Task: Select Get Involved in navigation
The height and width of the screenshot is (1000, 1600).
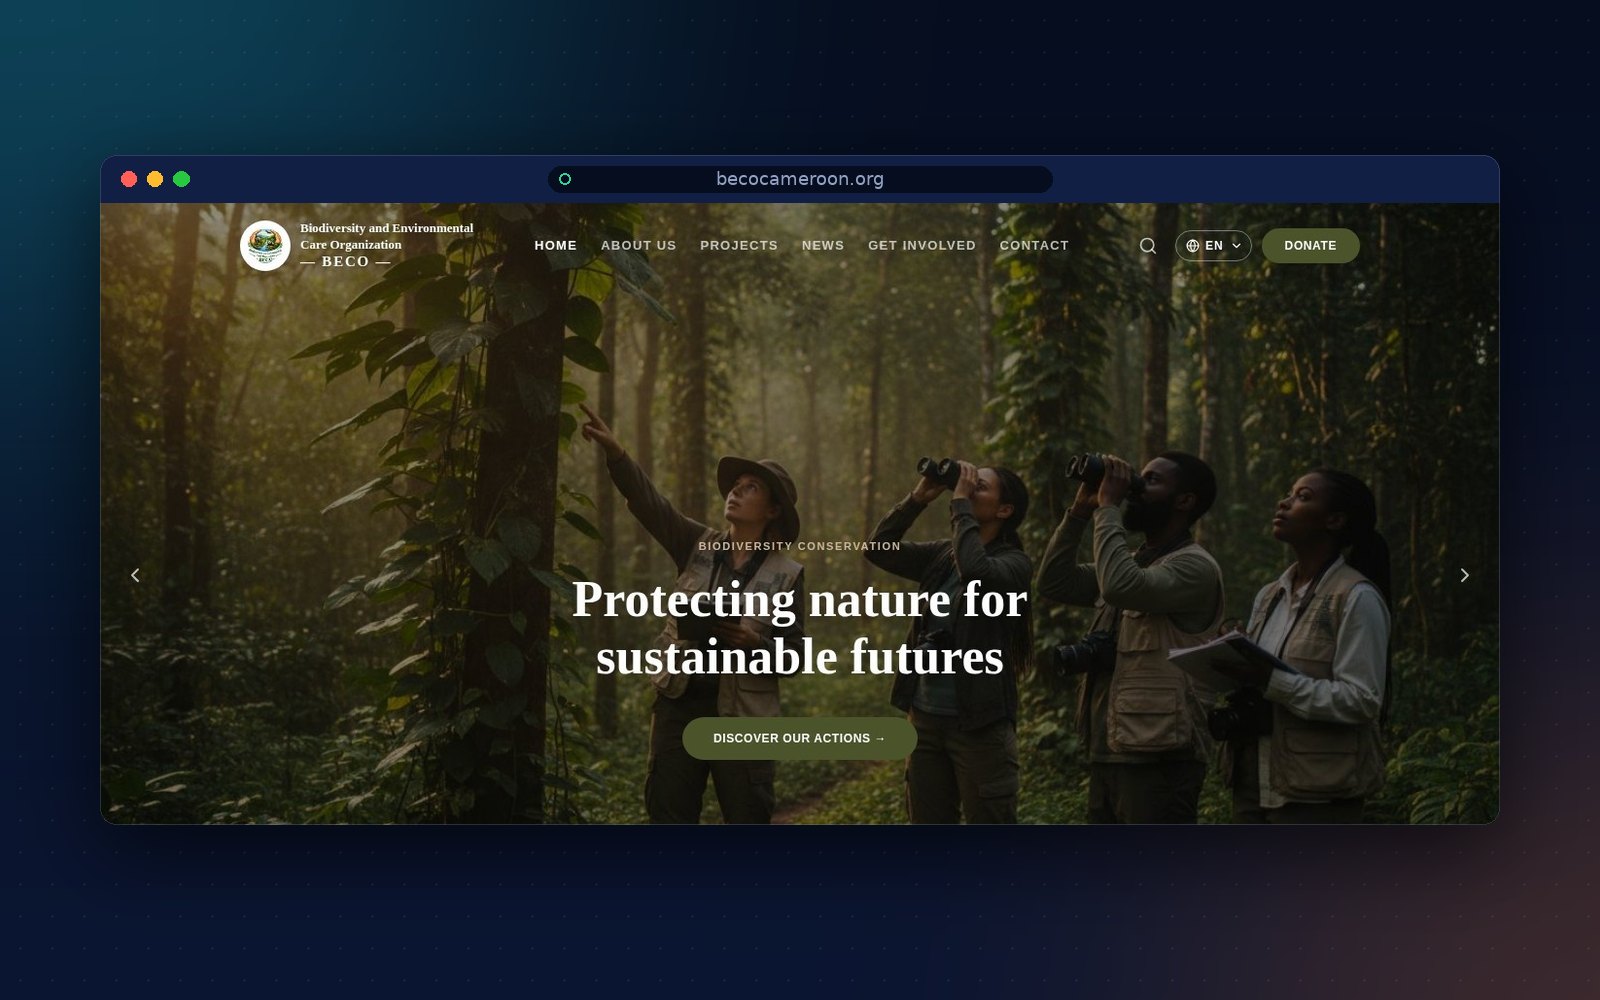Action: (922, 245)
